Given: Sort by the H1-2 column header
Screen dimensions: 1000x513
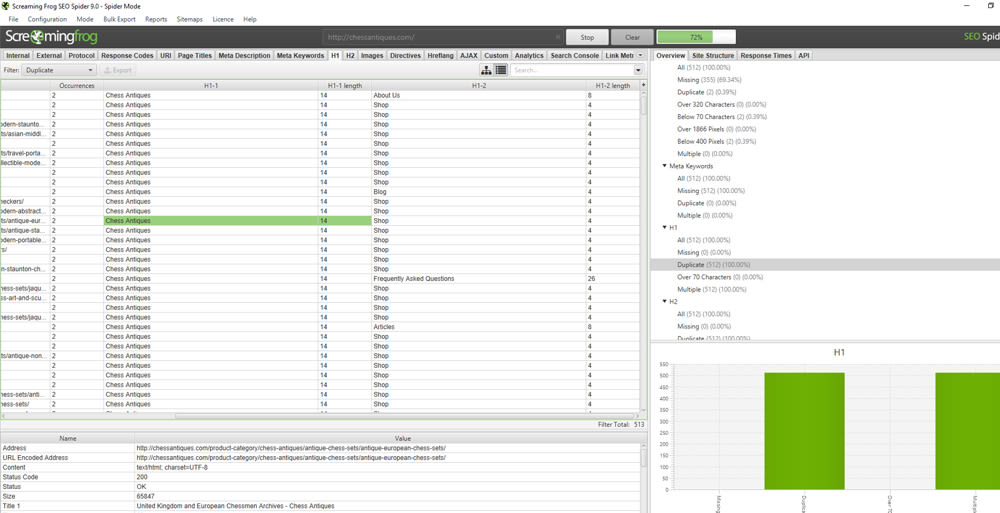Looking at the screenshot, I should pyautogui.click(x=478, y=86).
